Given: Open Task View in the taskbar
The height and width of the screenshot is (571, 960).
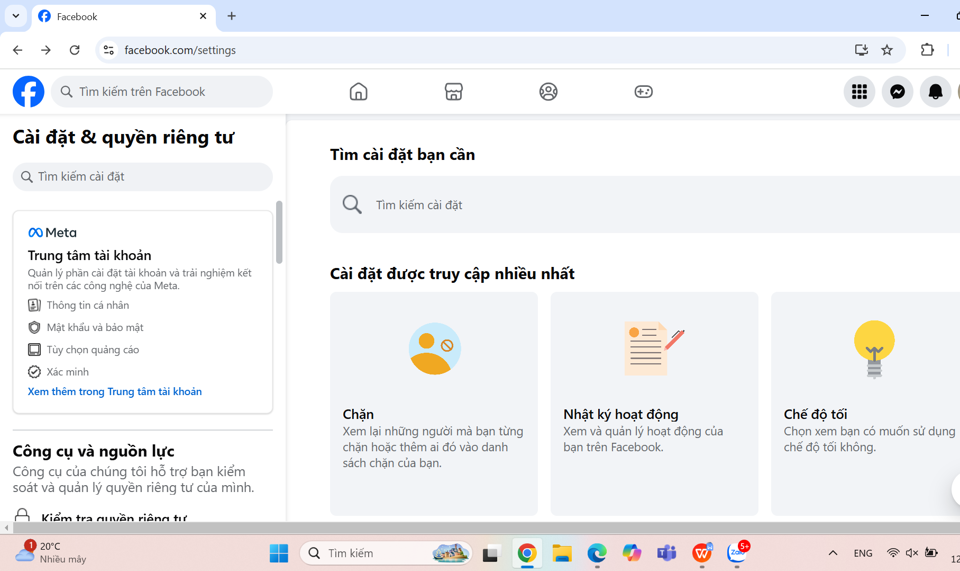Looking at the screenshot, I should pos(491,553).
